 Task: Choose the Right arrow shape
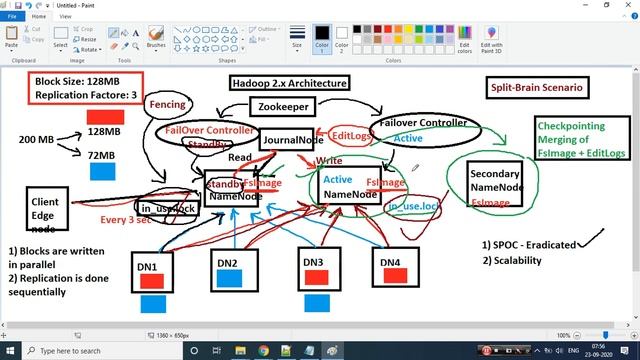[215, 40]
